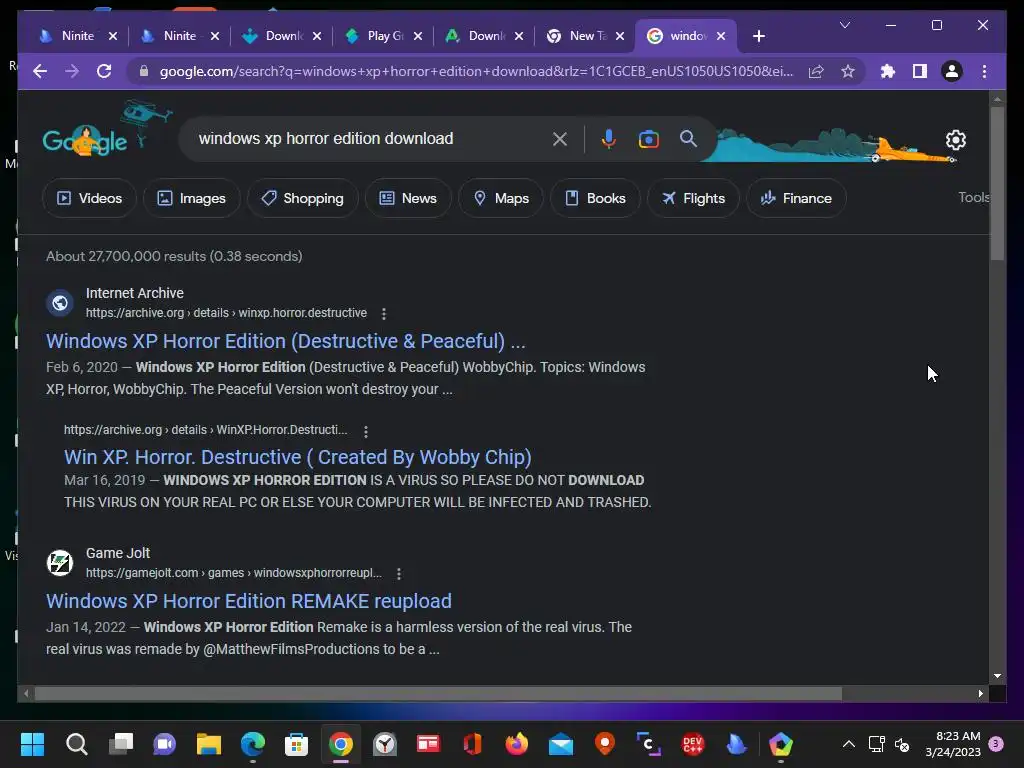Open the share page icon in address bar
This screenshot has height=768, width=1024.
[816, 71]
